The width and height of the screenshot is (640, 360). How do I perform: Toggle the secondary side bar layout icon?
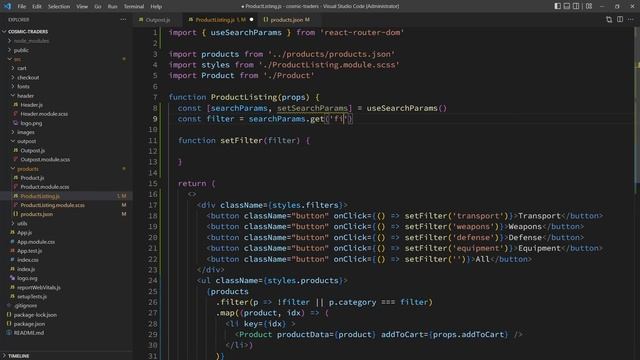click(576, 6)
